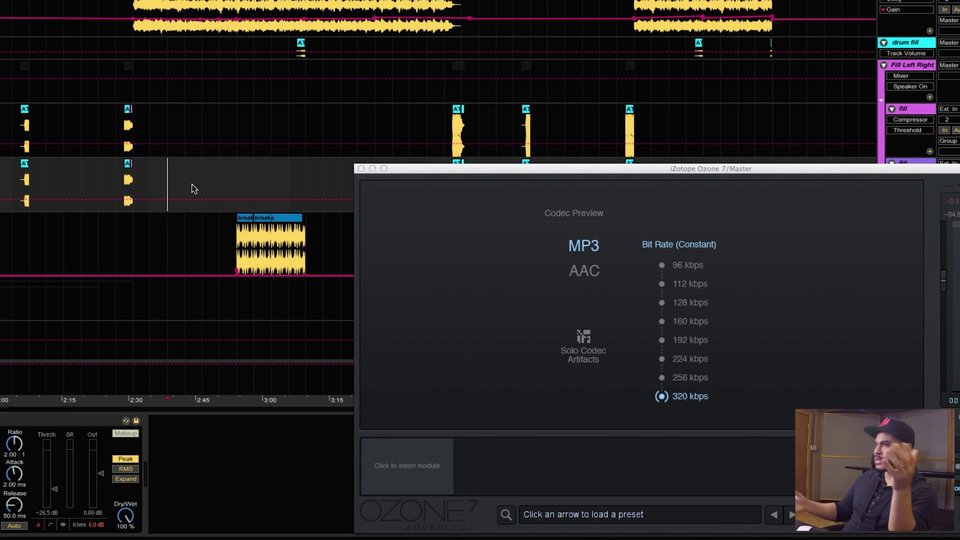Click the Compressor save preset icon
960x540 pixels.
tap(136, 421)
